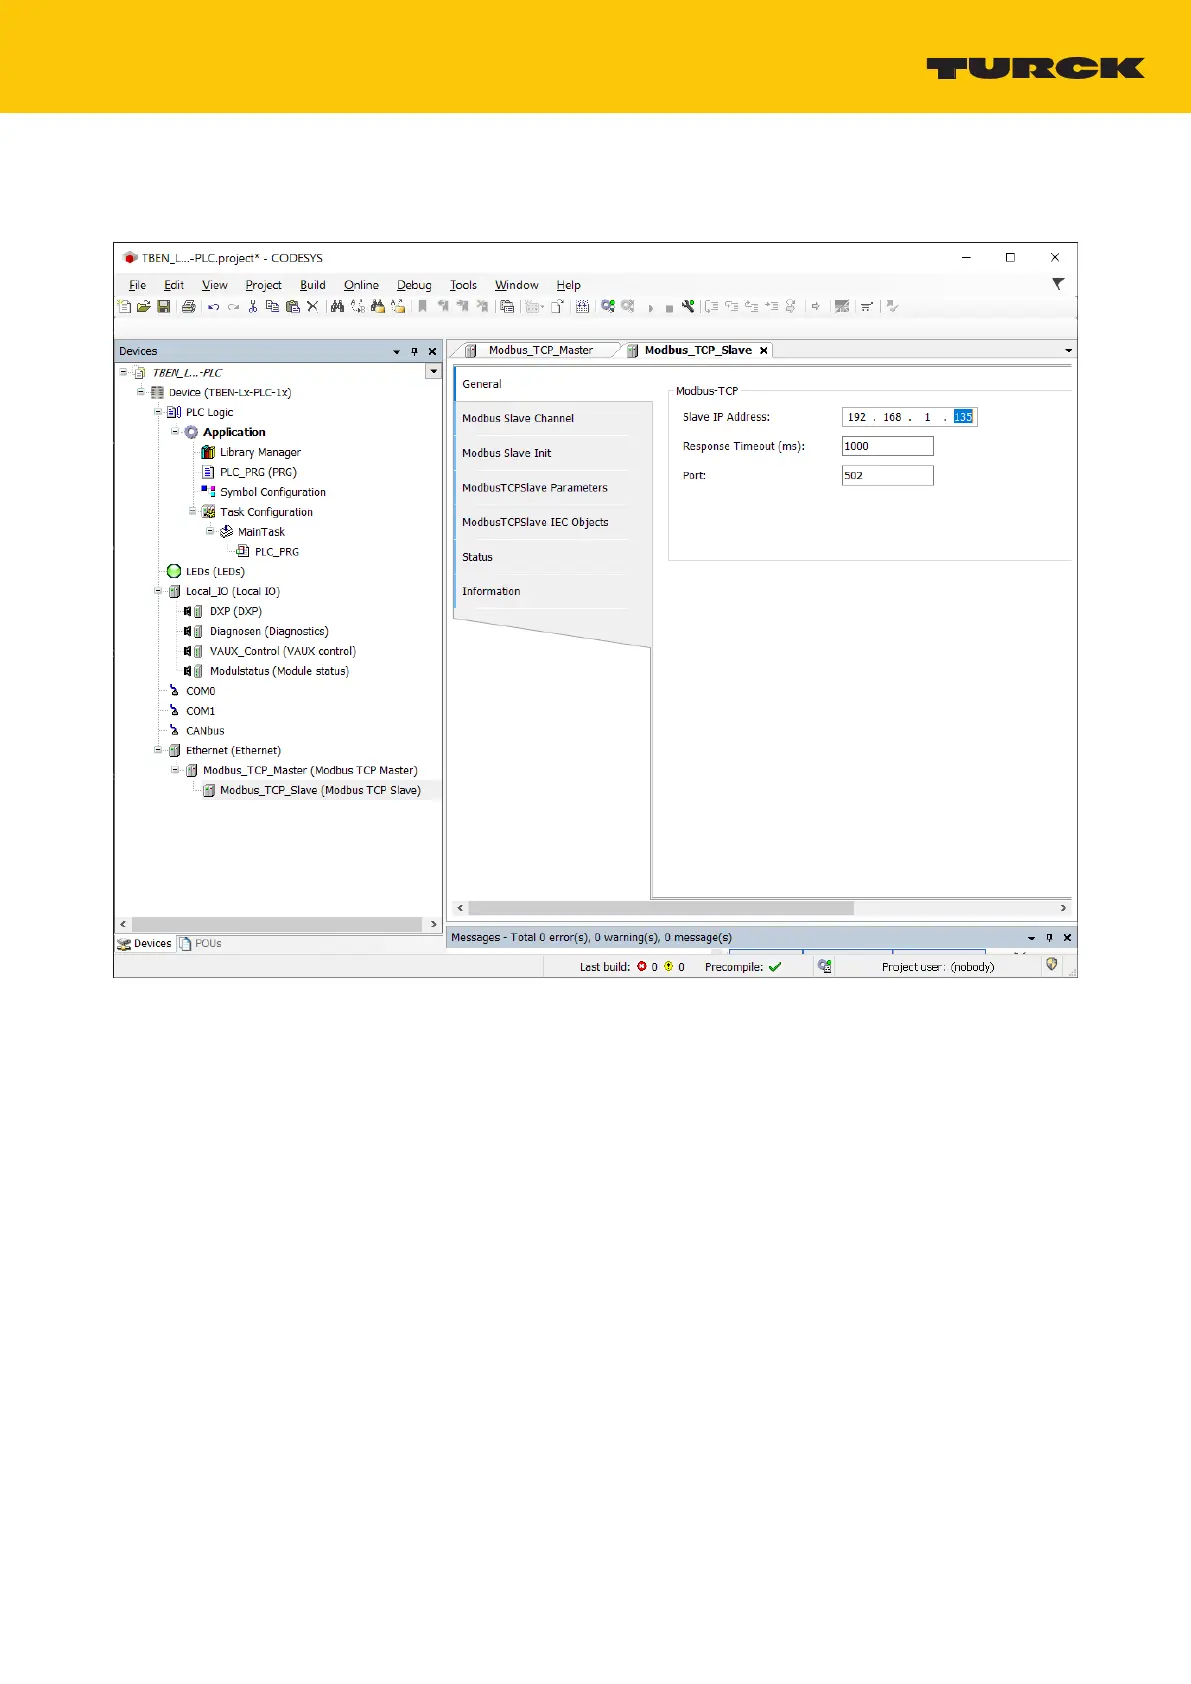The height and width of the screenshot is (1684, 1191).
Task: Open the Online menu
Action: [x=361, y=285]
